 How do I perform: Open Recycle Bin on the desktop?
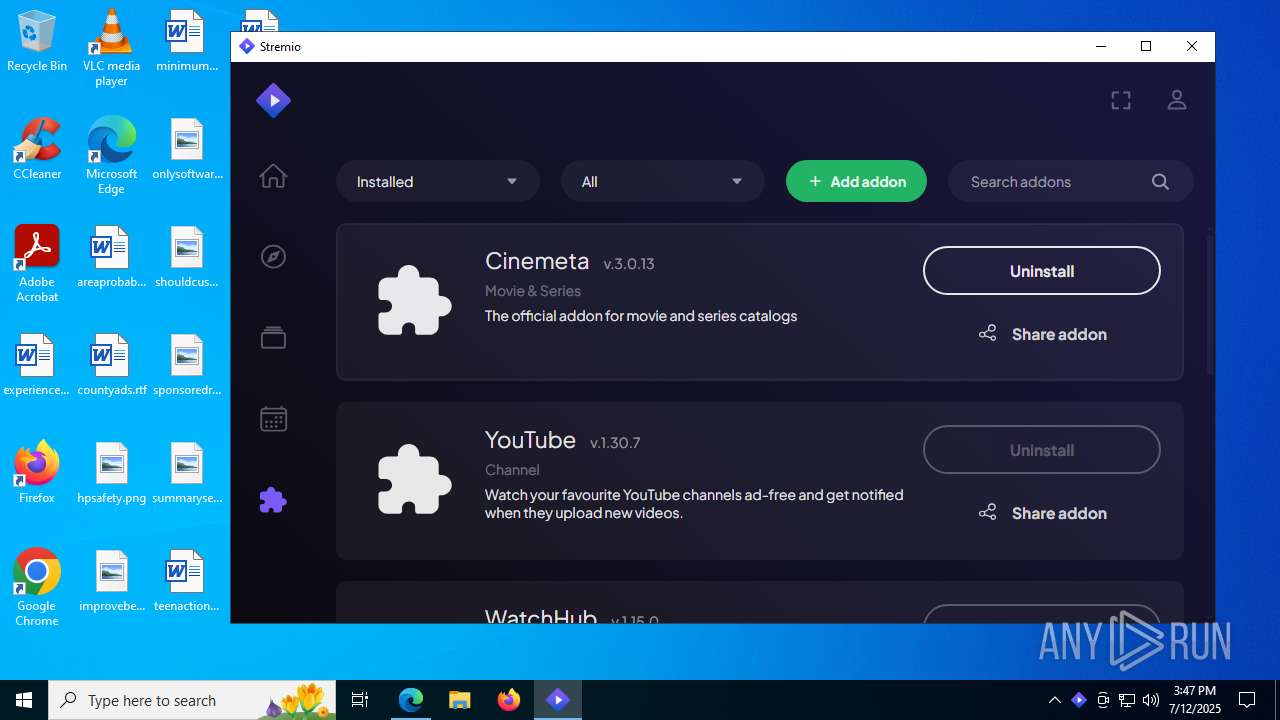click(37, 42)
